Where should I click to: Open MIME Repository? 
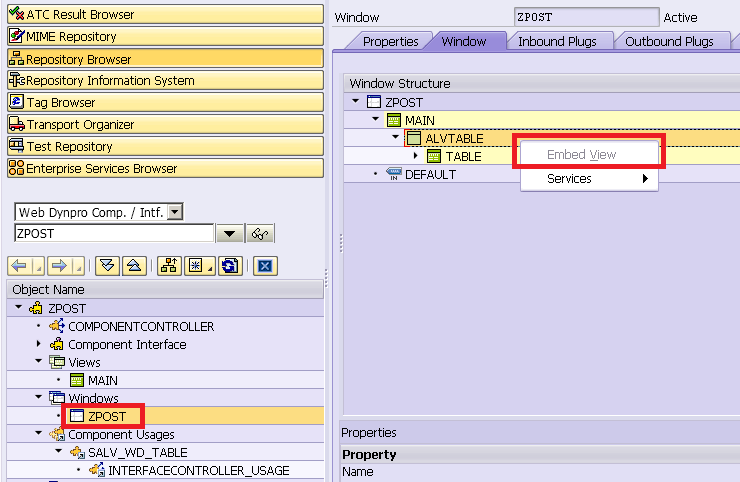[x=165, y=36]
